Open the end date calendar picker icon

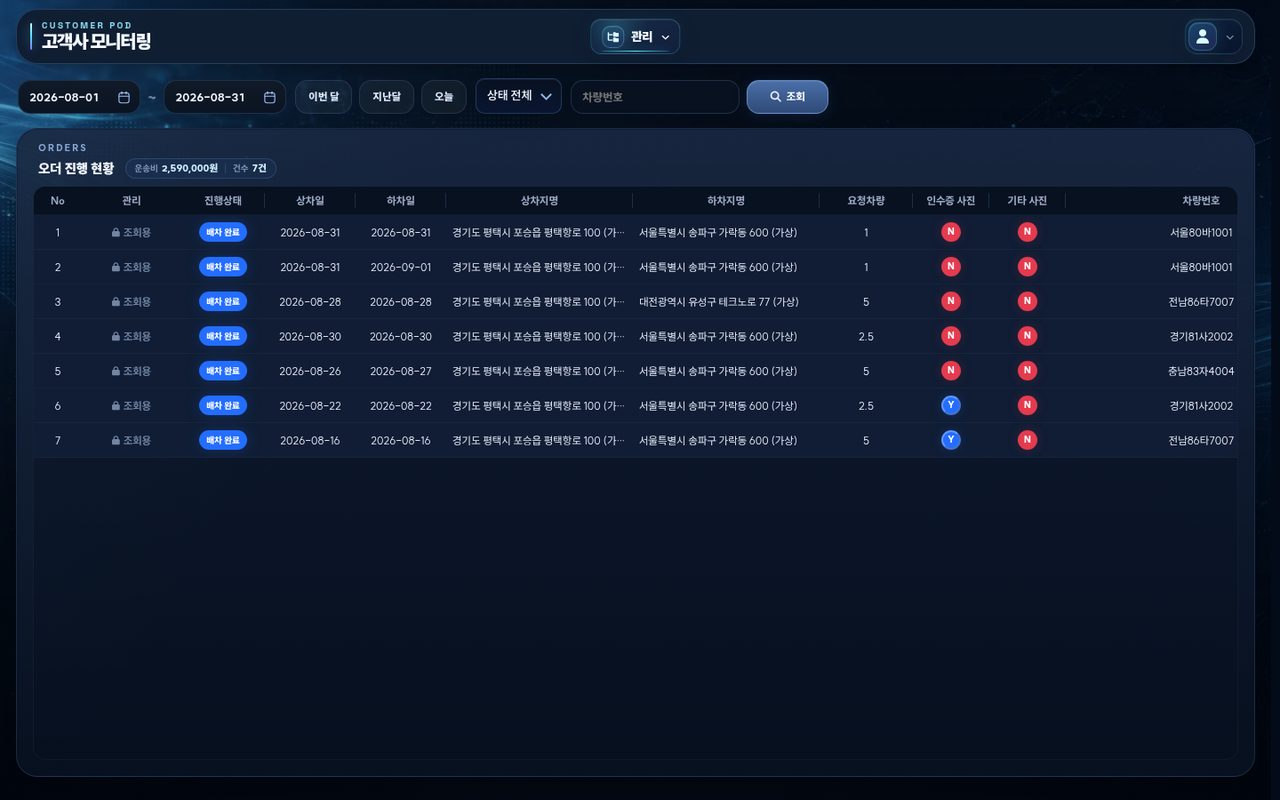pyautogui.click(x=270, y=97)
